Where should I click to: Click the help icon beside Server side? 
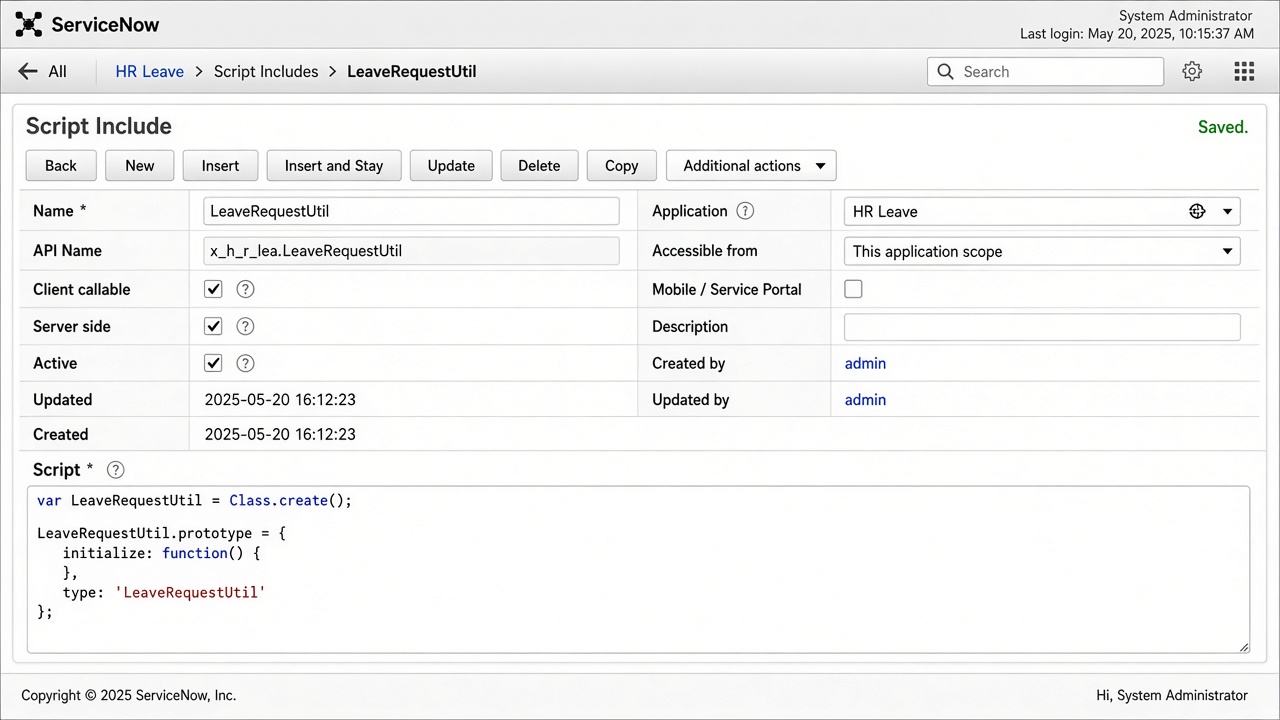click(246, 326)
